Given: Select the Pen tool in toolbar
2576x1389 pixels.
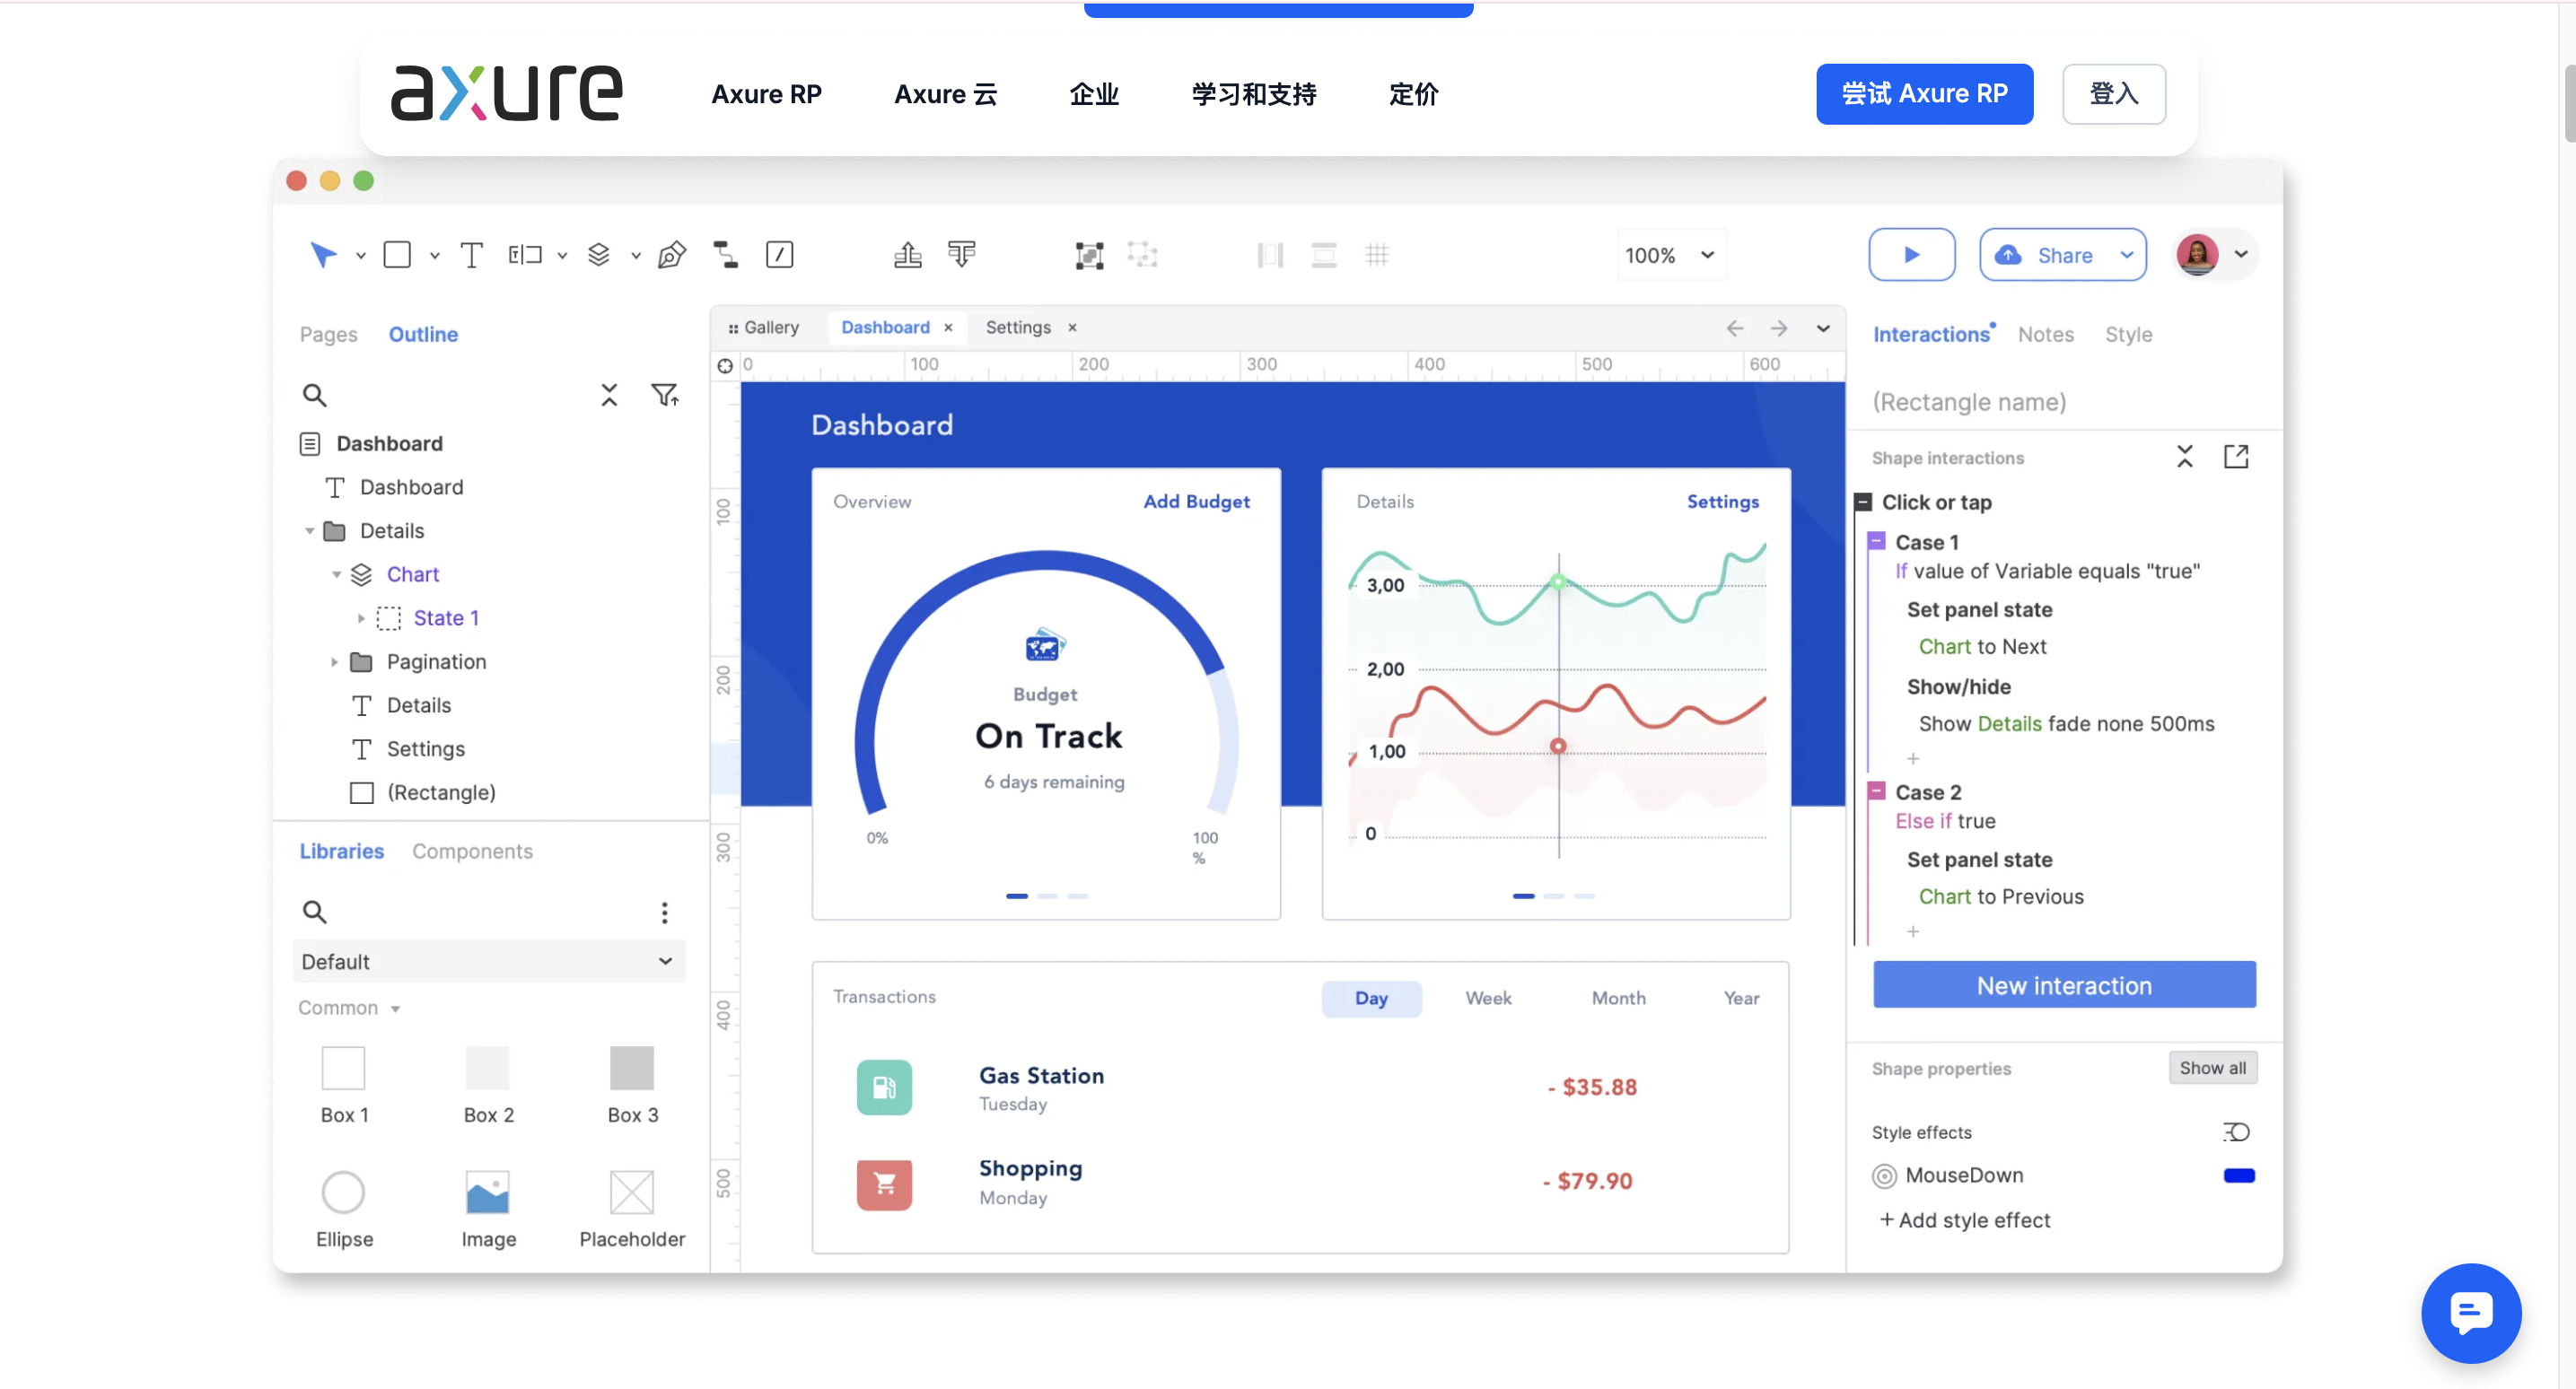Looking at the screenshot, I should point(672,255).
